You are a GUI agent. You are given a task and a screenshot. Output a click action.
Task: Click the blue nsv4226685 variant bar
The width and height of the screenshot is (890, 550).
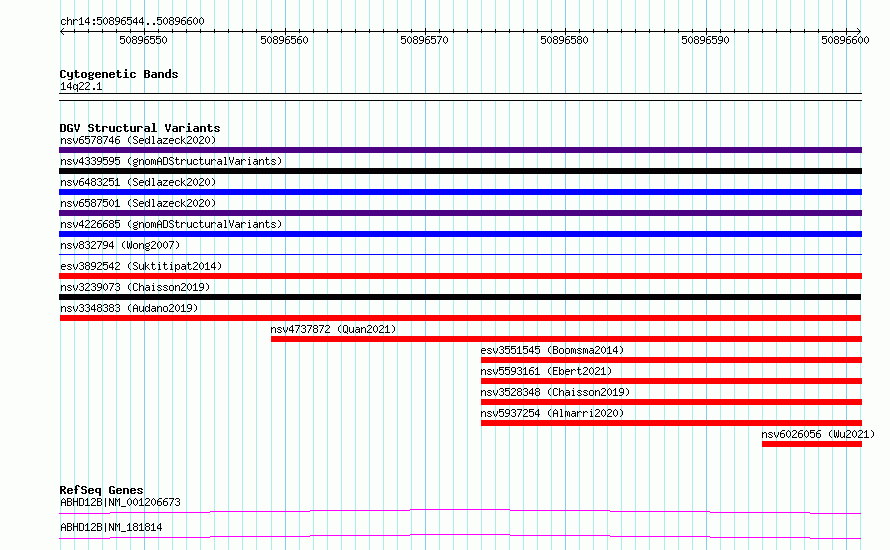(x=460, y=234)
